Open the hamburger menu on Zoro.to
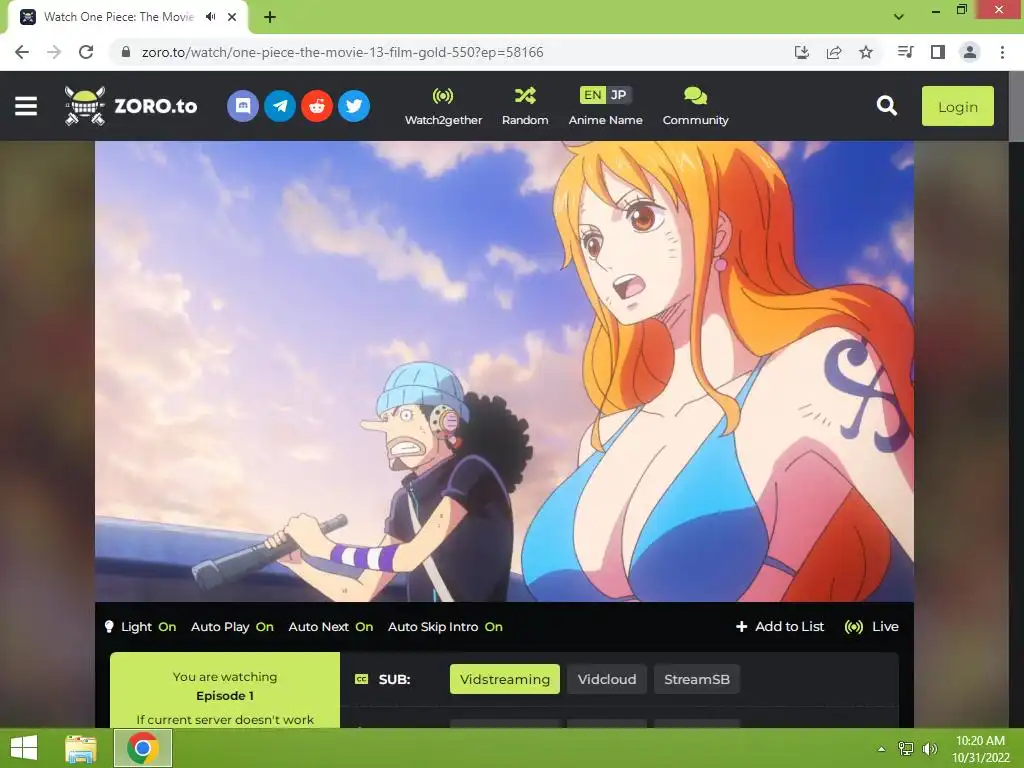Image resolution: width=1024 pixels, height=768 pixels. (x=26, y=106)
